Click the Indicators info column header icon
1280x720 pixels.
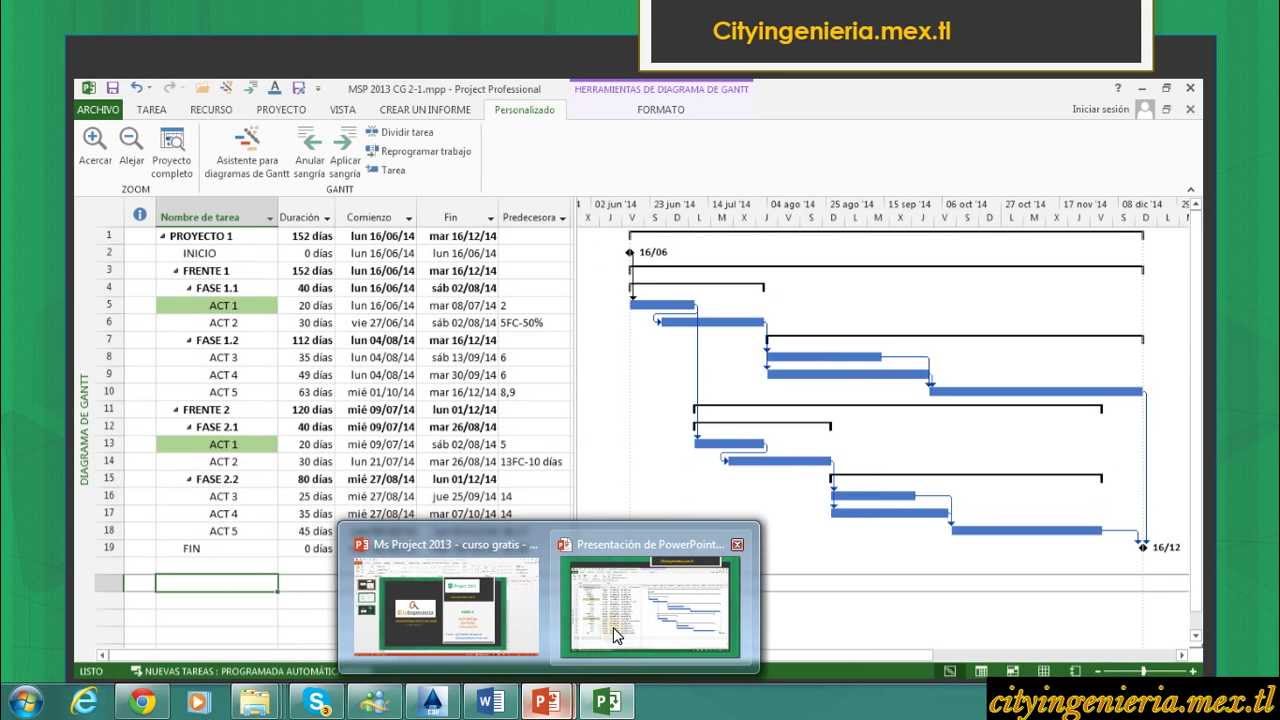pos(140,215)
